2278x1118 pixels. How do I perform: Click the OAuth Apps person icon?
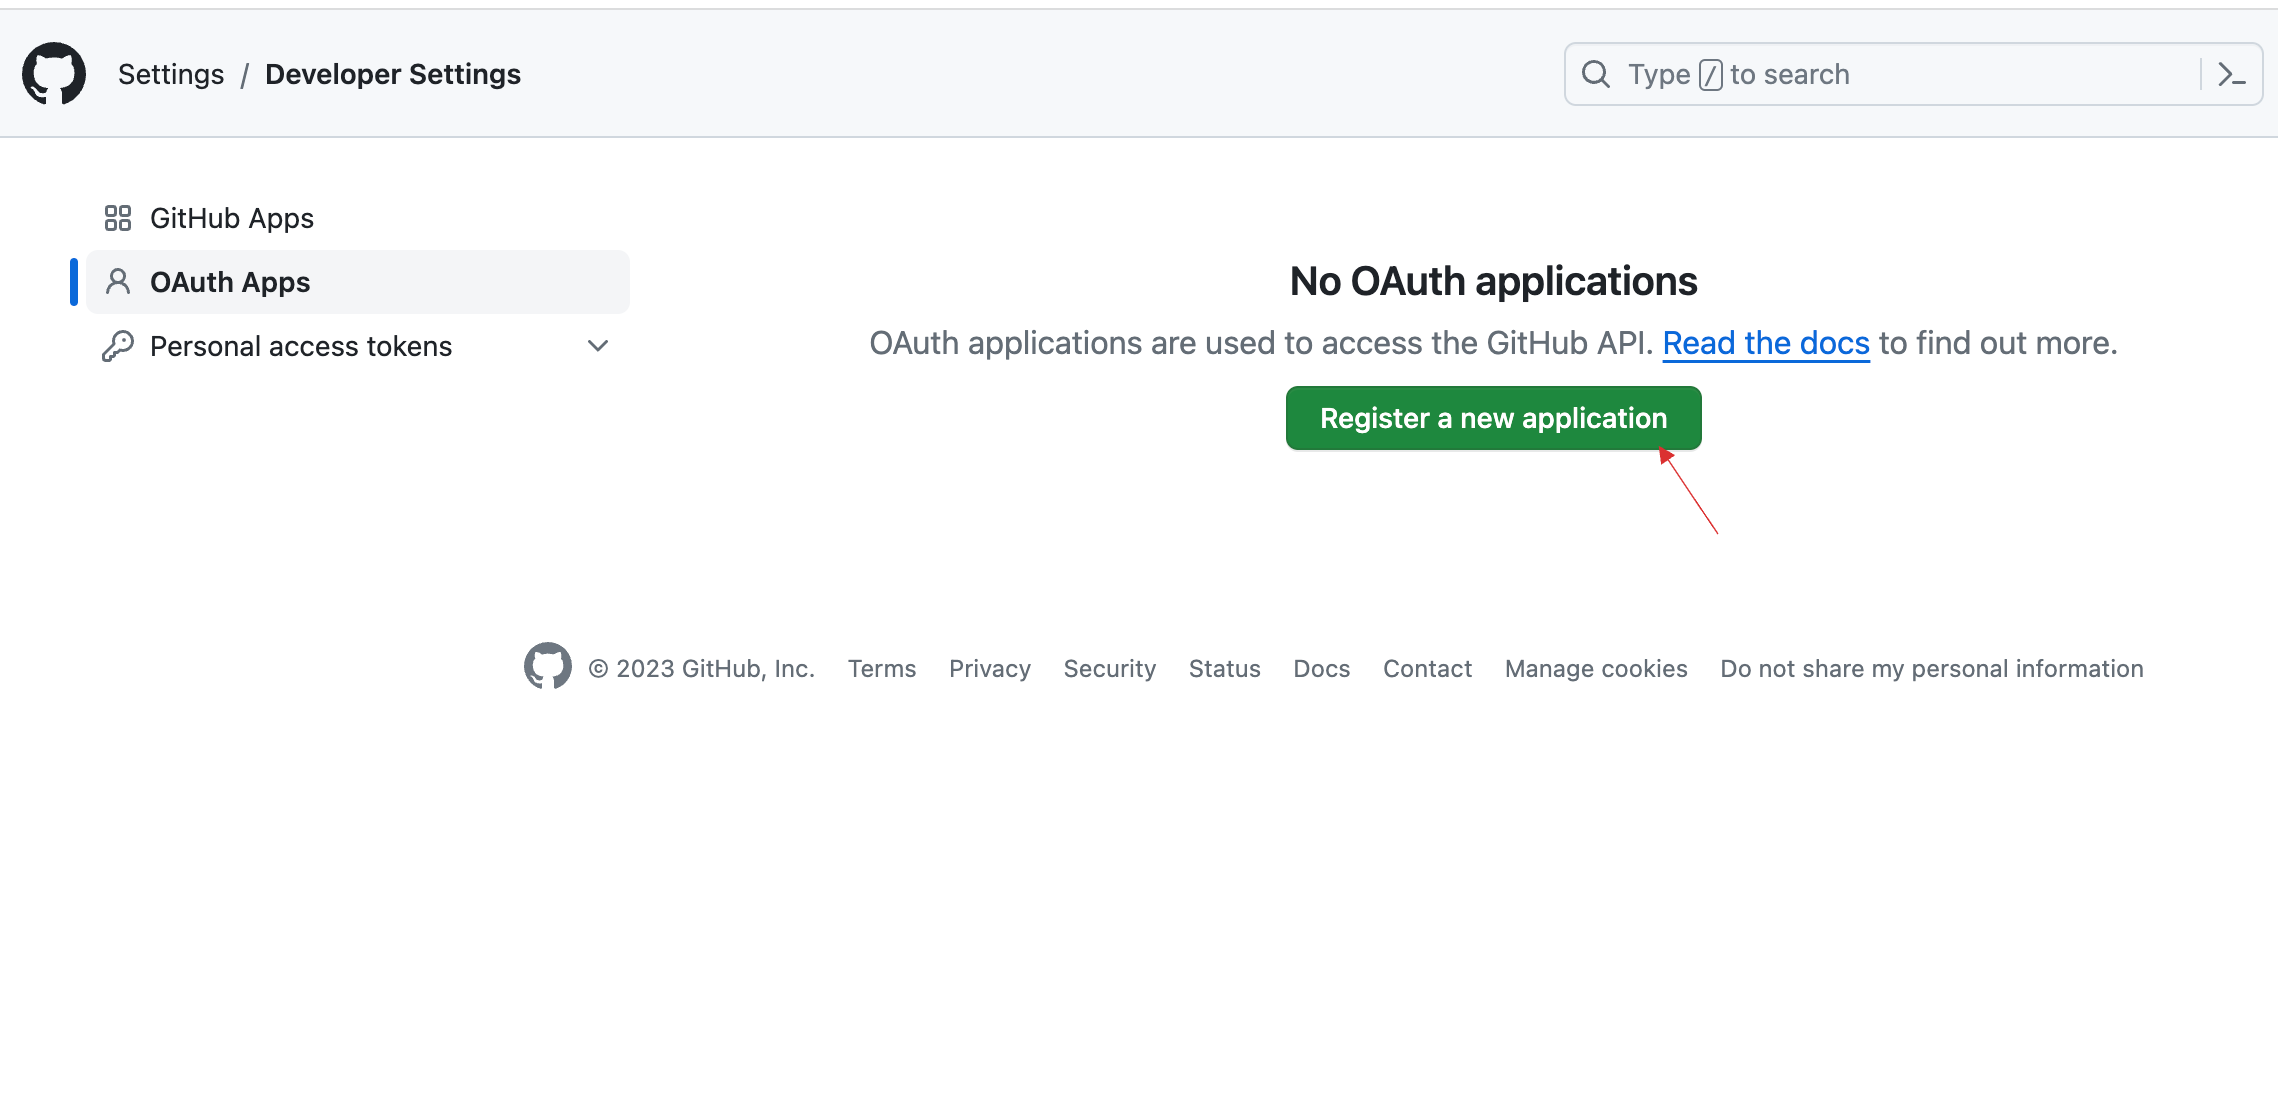point(118,282)
